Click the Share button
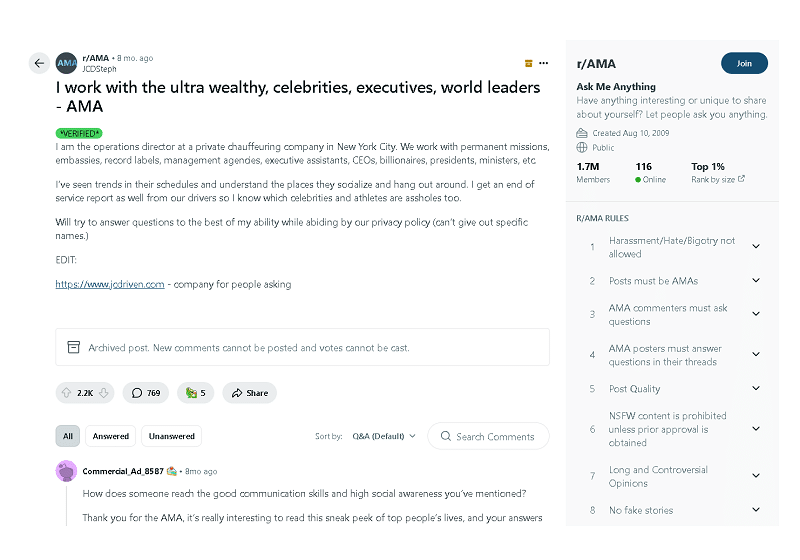Screen dimensions: 800x560 coord(249,393)
